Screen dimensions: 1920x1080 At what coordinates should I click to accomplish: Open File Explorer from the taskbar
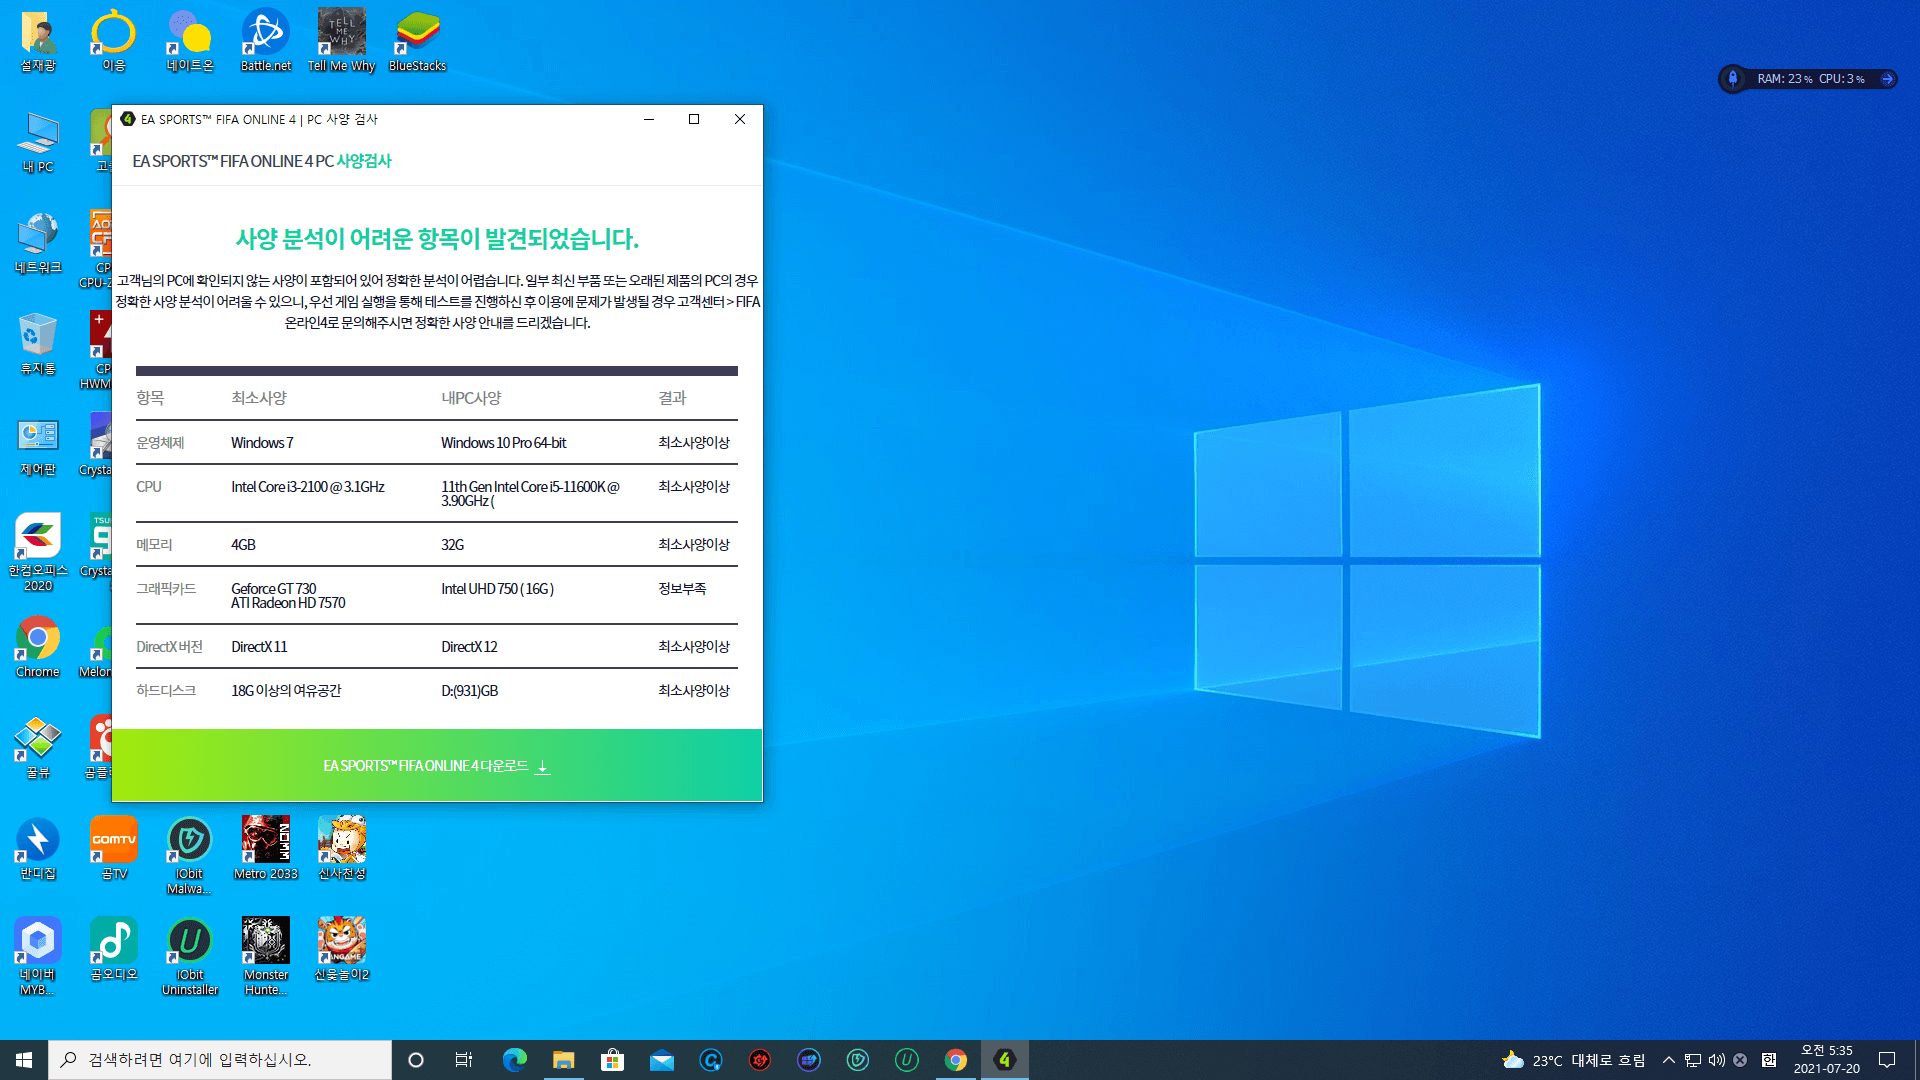[563, 1060]
